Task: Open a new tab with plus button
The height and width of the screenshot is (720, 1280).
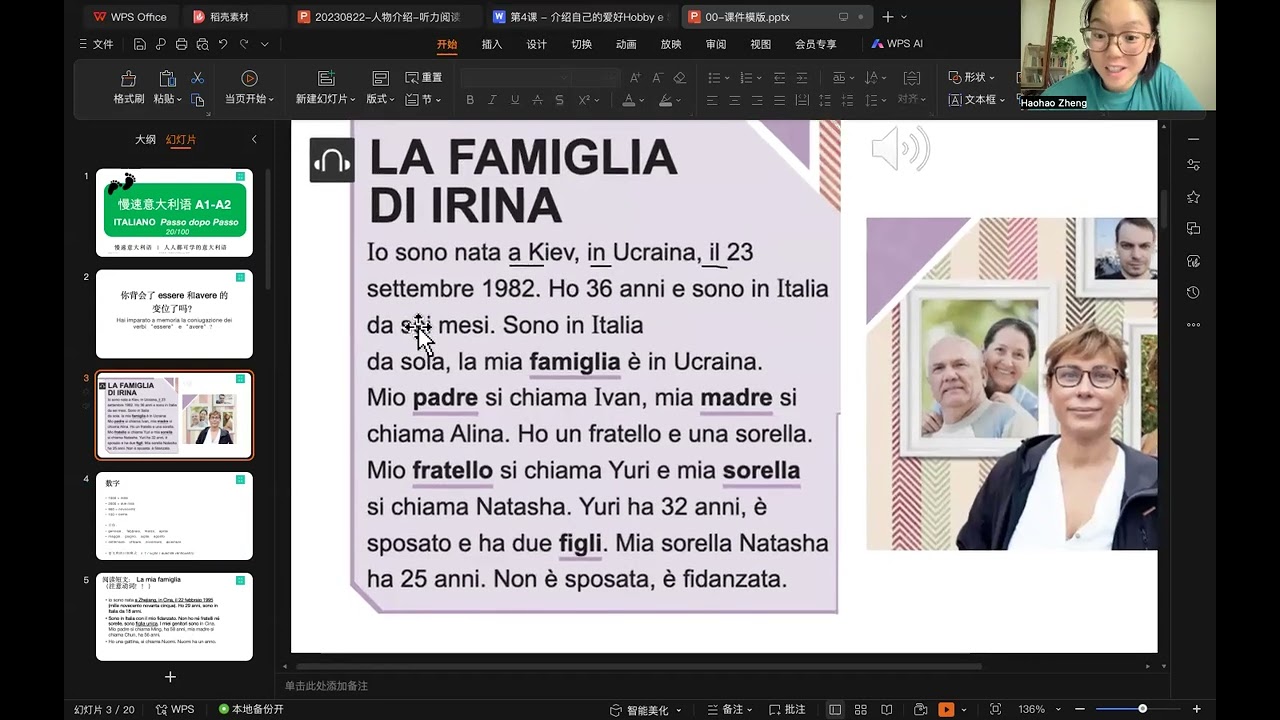Action: [x=887, y=17]
